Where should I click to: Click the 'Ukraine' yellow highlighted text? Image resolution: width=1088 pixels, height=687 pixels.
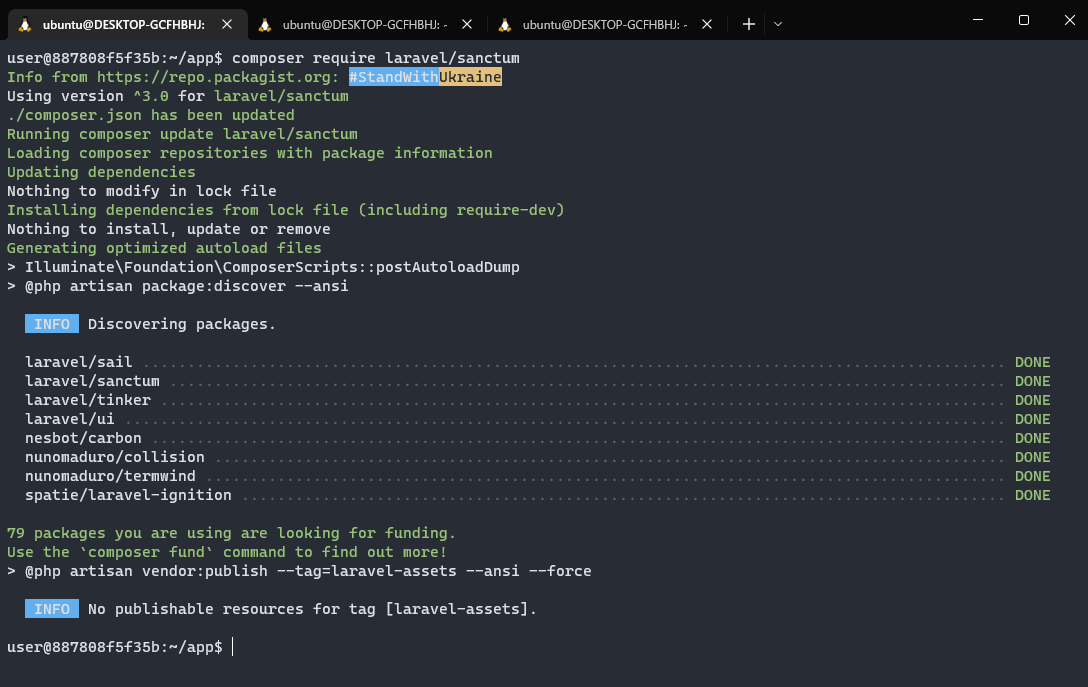pyautogui.click(x=470, y=77)
